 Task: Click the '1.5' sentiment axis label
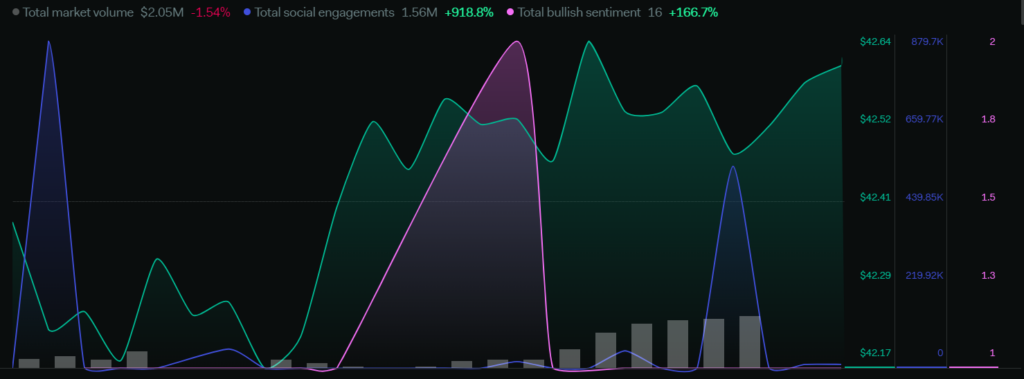[989, 197]
